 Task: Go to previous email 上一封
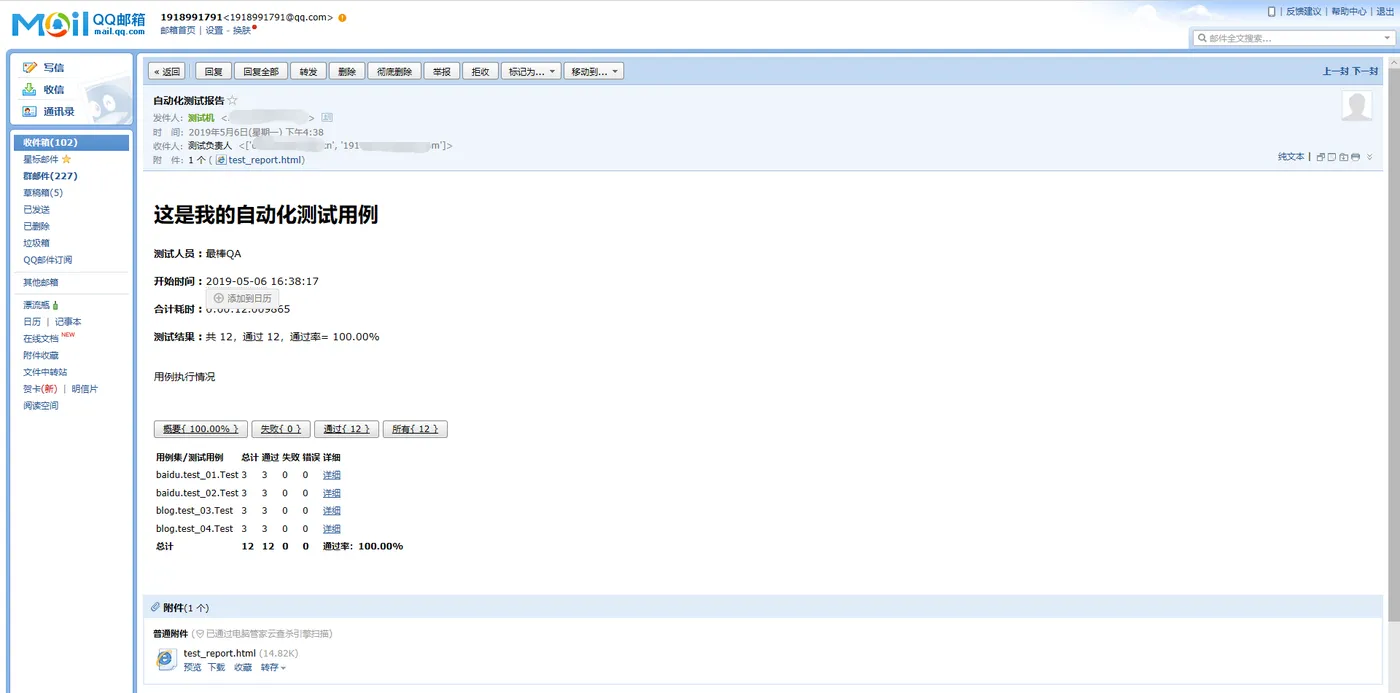pyautogui.click(x=1336, y=71)
